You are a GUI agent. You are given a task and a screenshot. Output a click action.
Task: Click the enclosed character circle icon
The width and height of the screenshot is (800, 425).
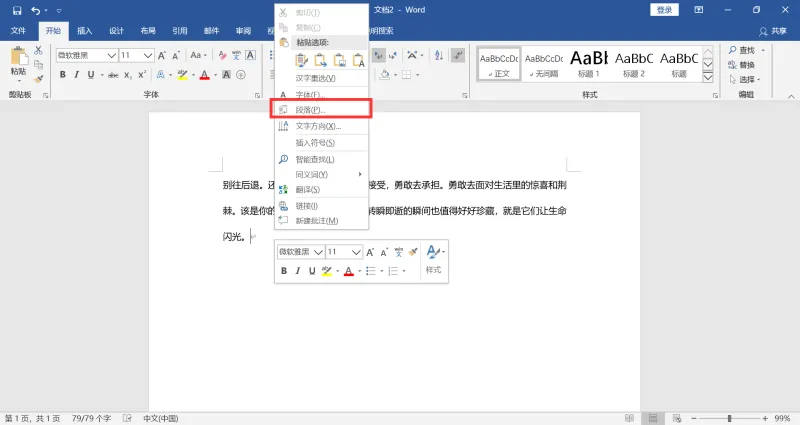[241, 74]
